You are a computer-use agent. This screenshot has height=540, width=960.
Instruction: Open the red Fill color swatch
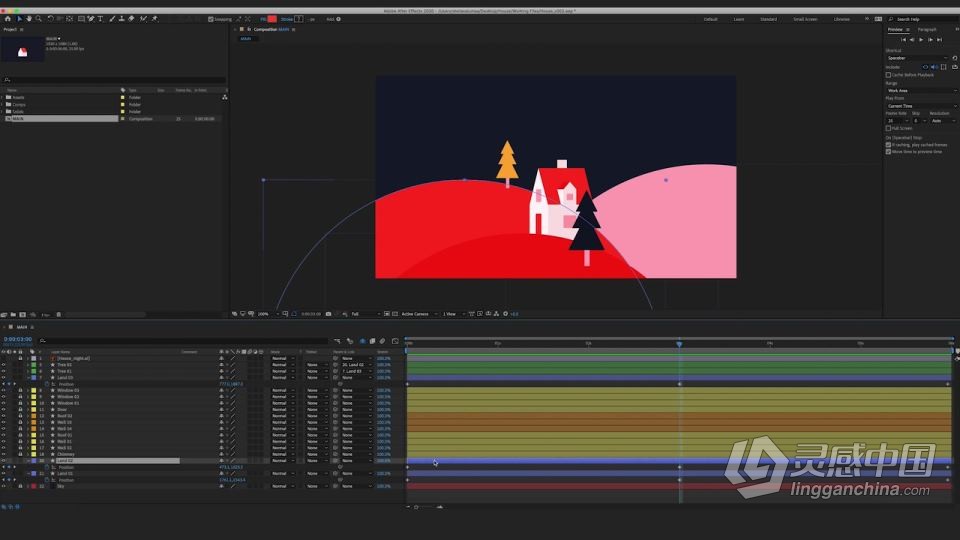(x=272, y=19)
